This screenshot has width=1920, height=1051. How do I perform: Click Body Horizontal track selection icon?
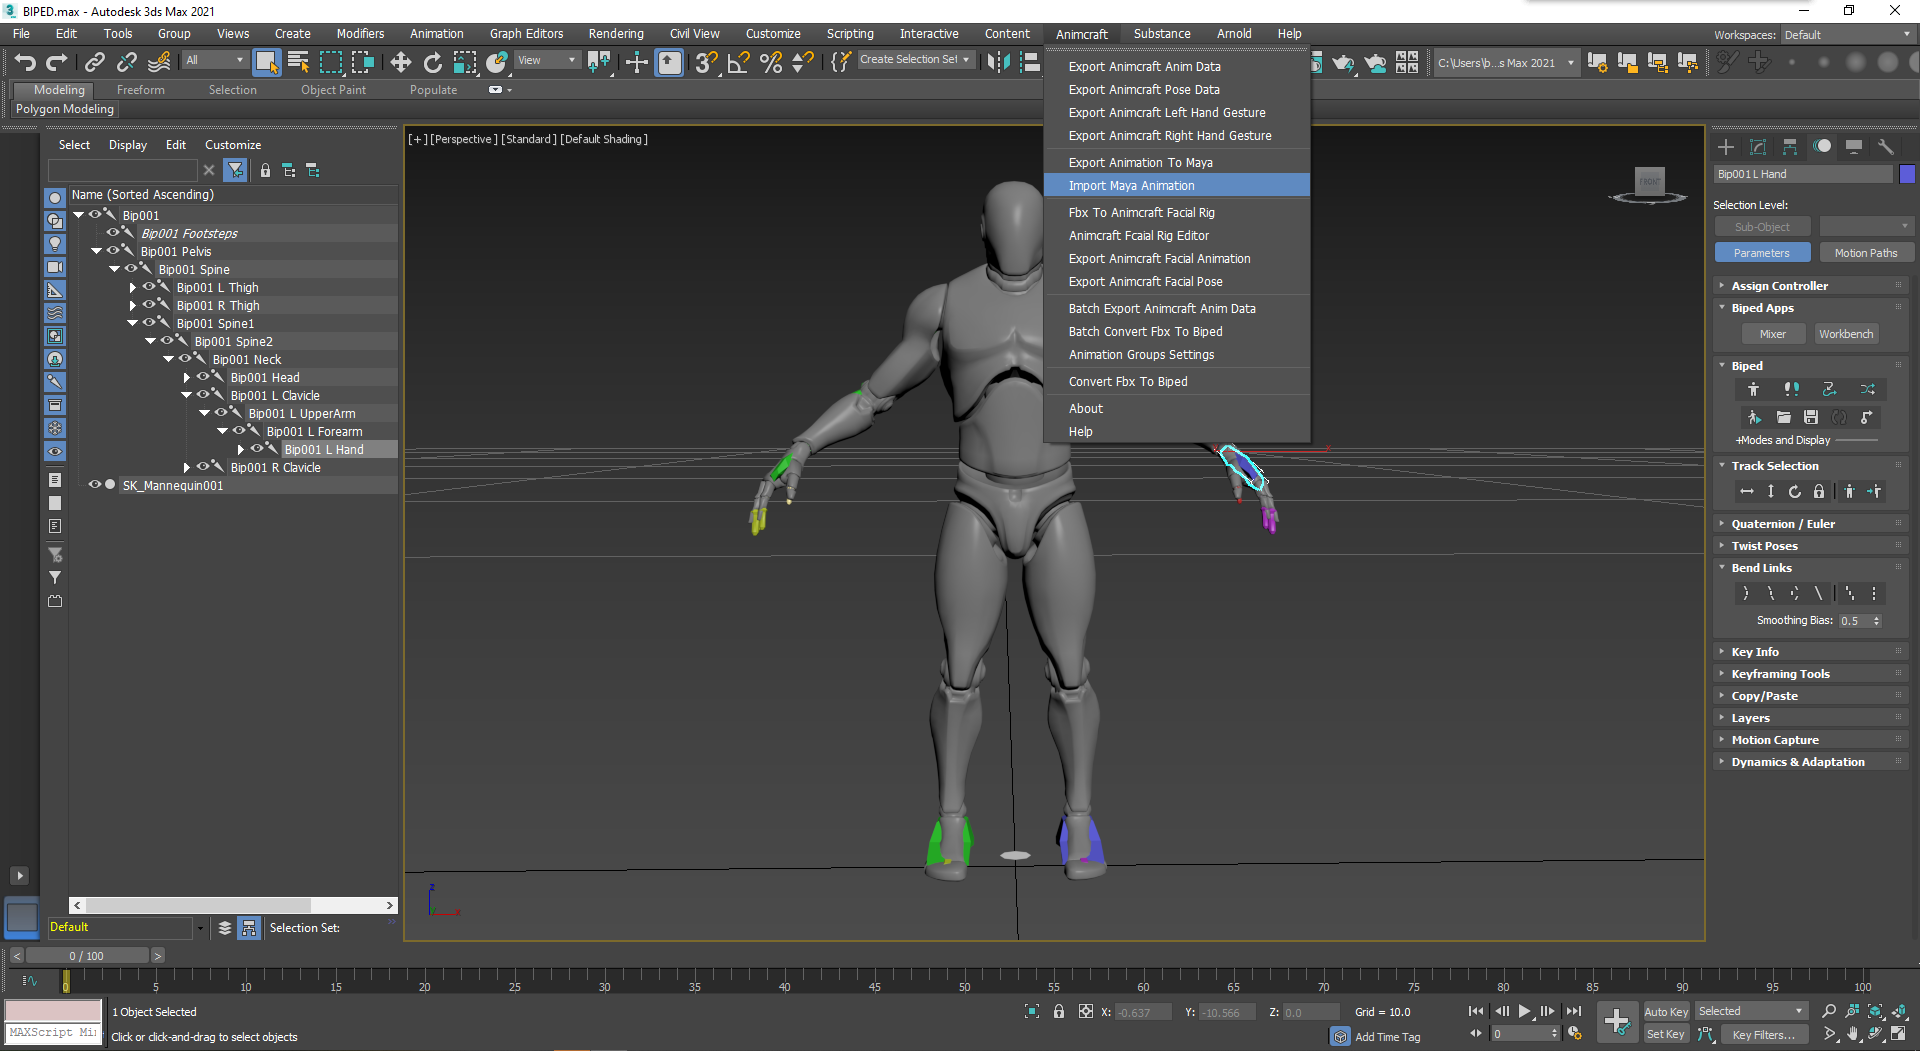[1746, 491]
